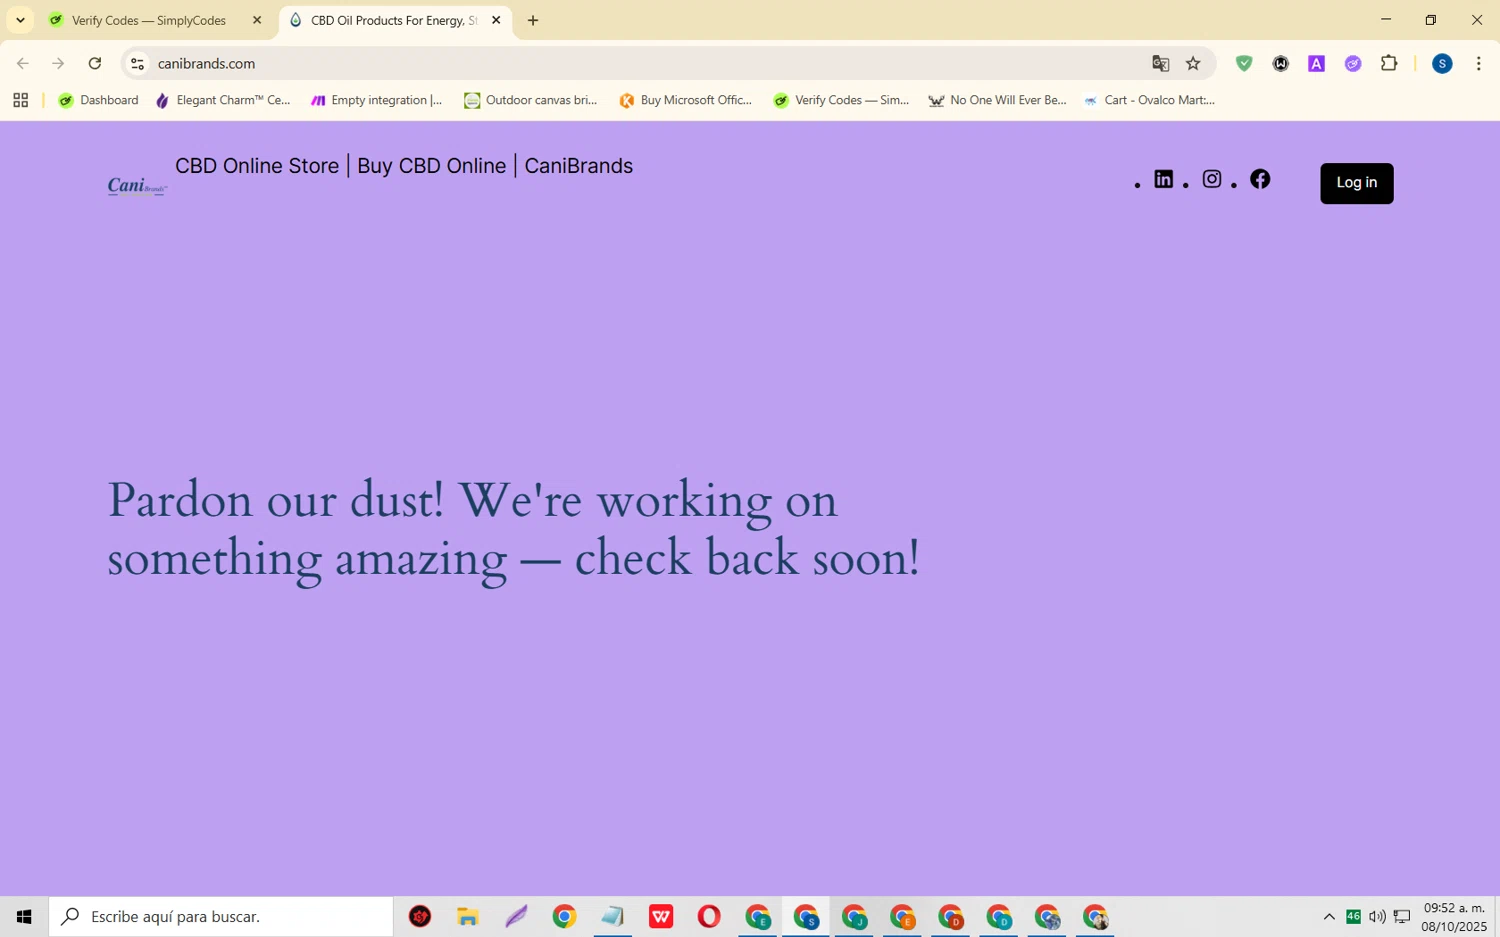Click the Windows taskbar search box
This screenshot has width=1500, height=937.
click(221, 916)
